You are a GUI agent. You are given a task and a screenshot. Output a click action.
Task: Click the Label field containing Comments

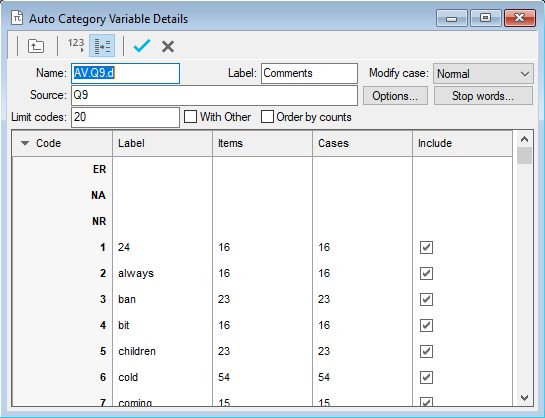pyautogui.click(x=309, y=73)
